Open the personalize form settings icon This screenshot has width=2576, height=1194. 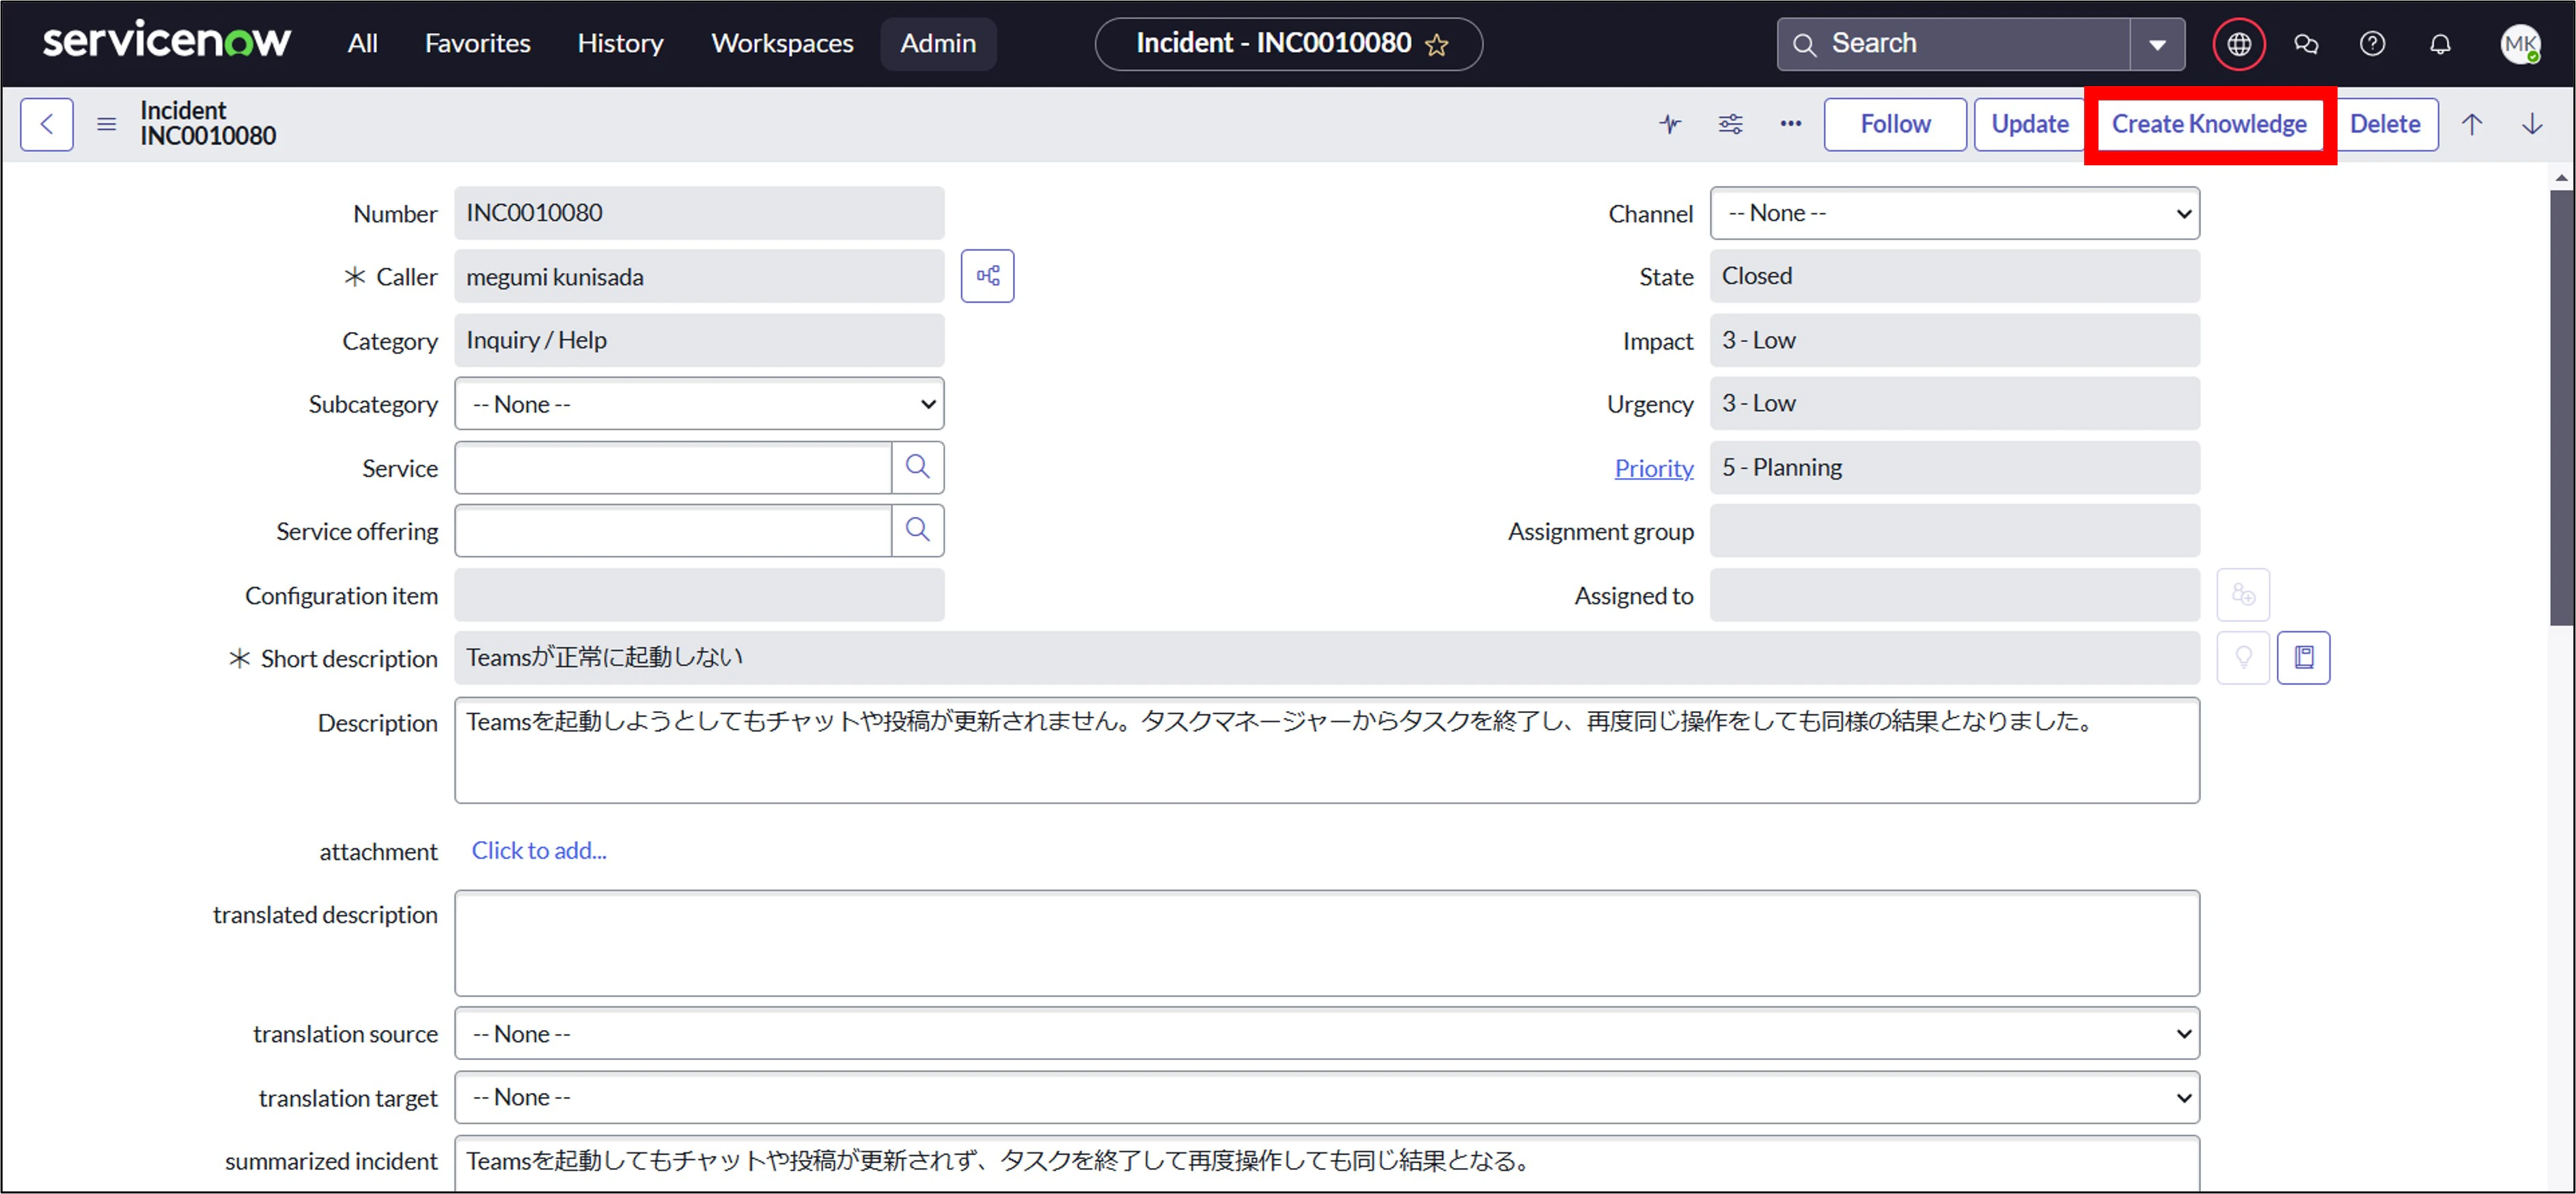(1730, 124)
